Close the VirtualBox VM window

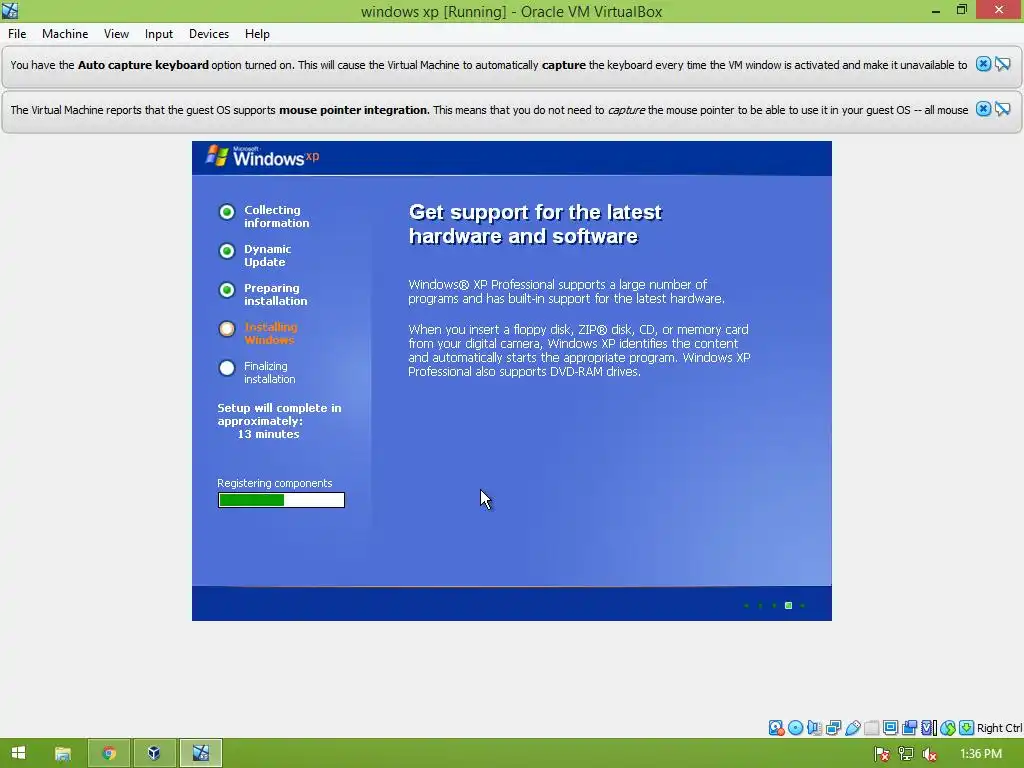[x=999, y=10]
